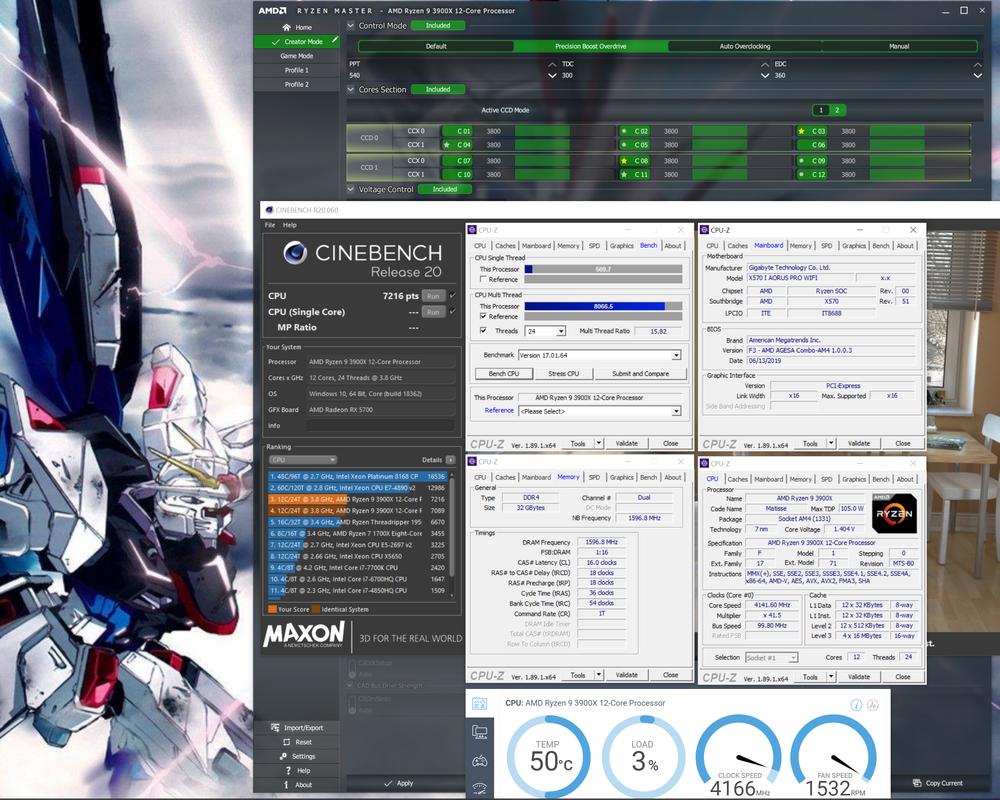Click the star icon on core C 04

tap(446, 145)
